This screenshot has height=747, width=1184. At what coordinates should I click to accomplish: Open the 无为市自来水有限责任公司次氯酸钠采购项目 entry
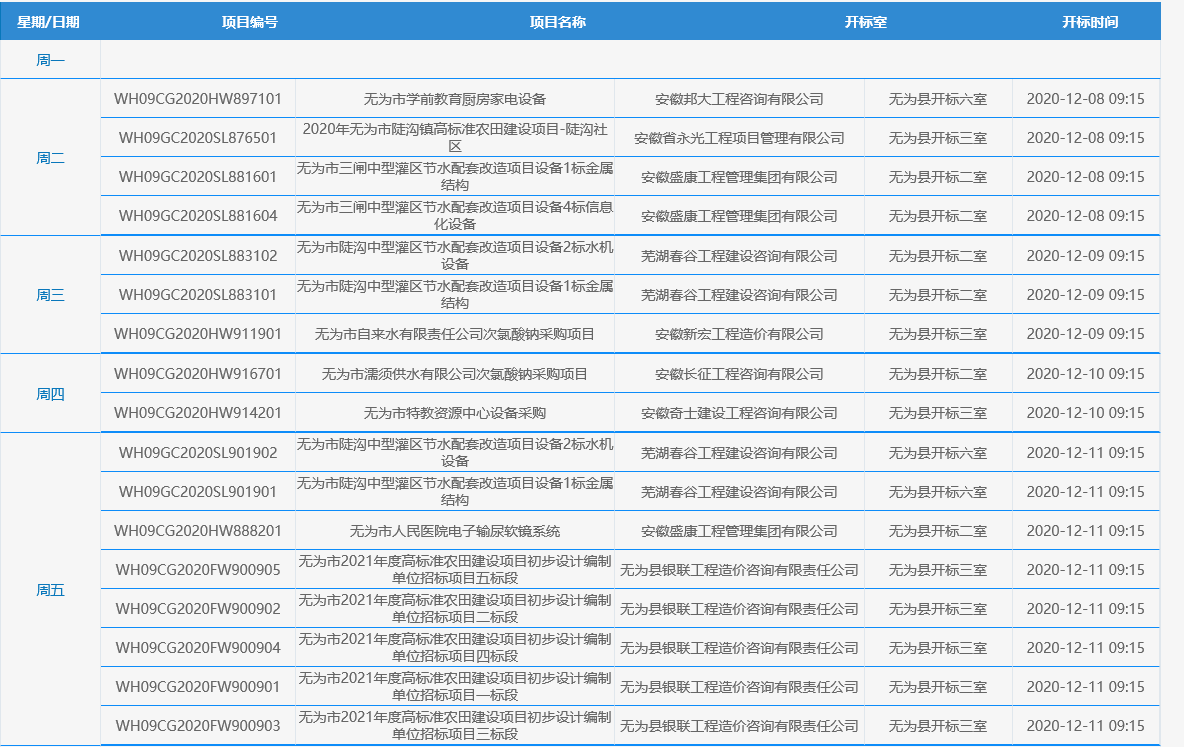(455, 334)
